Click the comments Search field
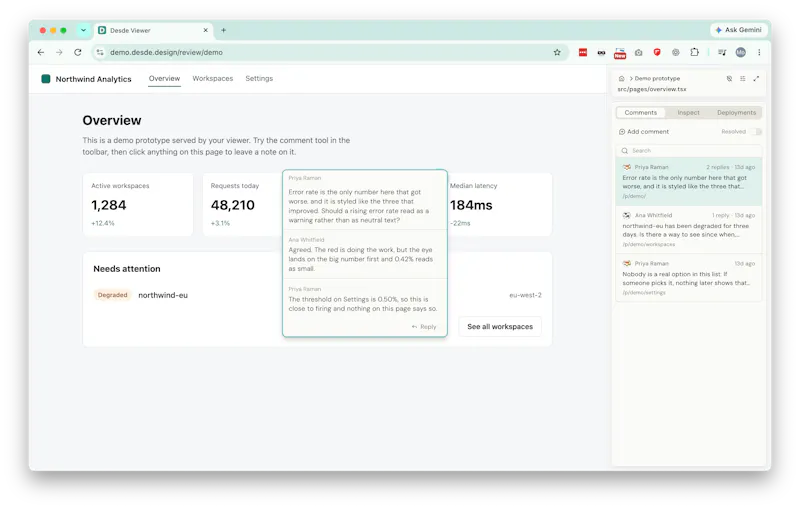Image resolution: width=800 pixels, height=509 pixels. click(689, 150)
